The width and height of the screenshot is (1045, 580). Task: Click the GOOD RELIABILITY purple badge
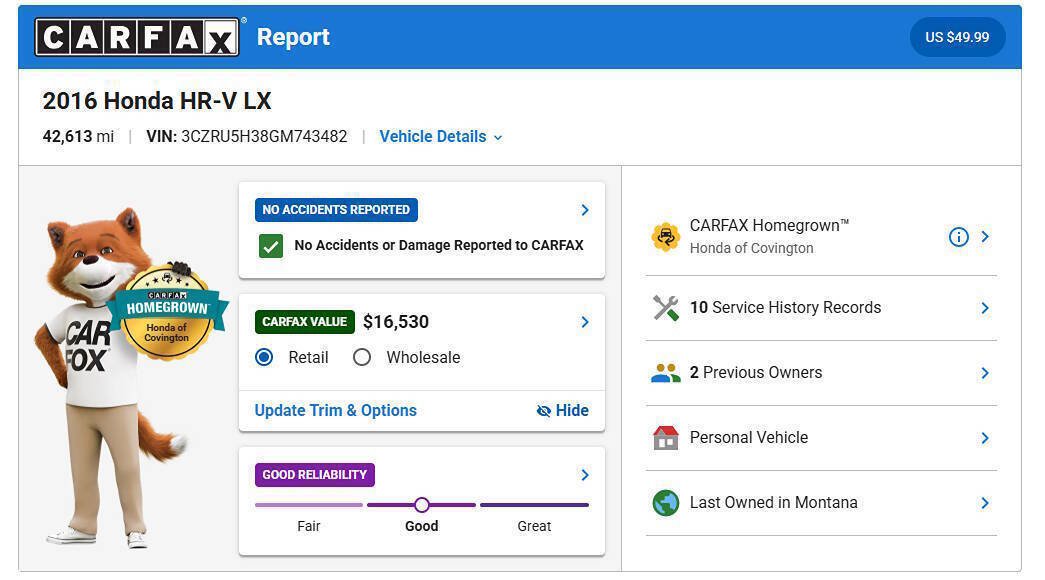click(315, 475)
